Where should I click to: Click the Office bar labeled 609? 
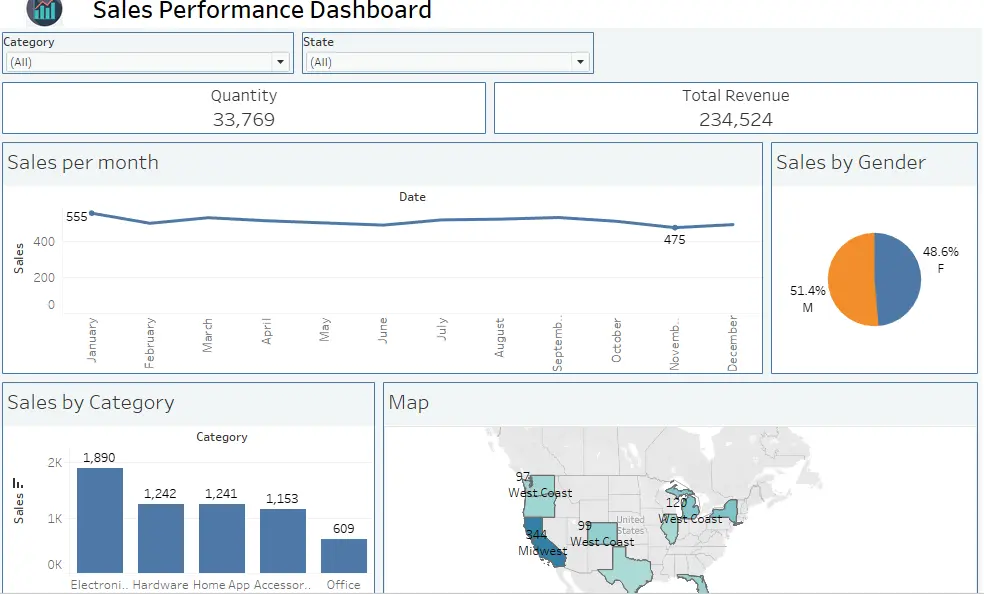(344, 556)
